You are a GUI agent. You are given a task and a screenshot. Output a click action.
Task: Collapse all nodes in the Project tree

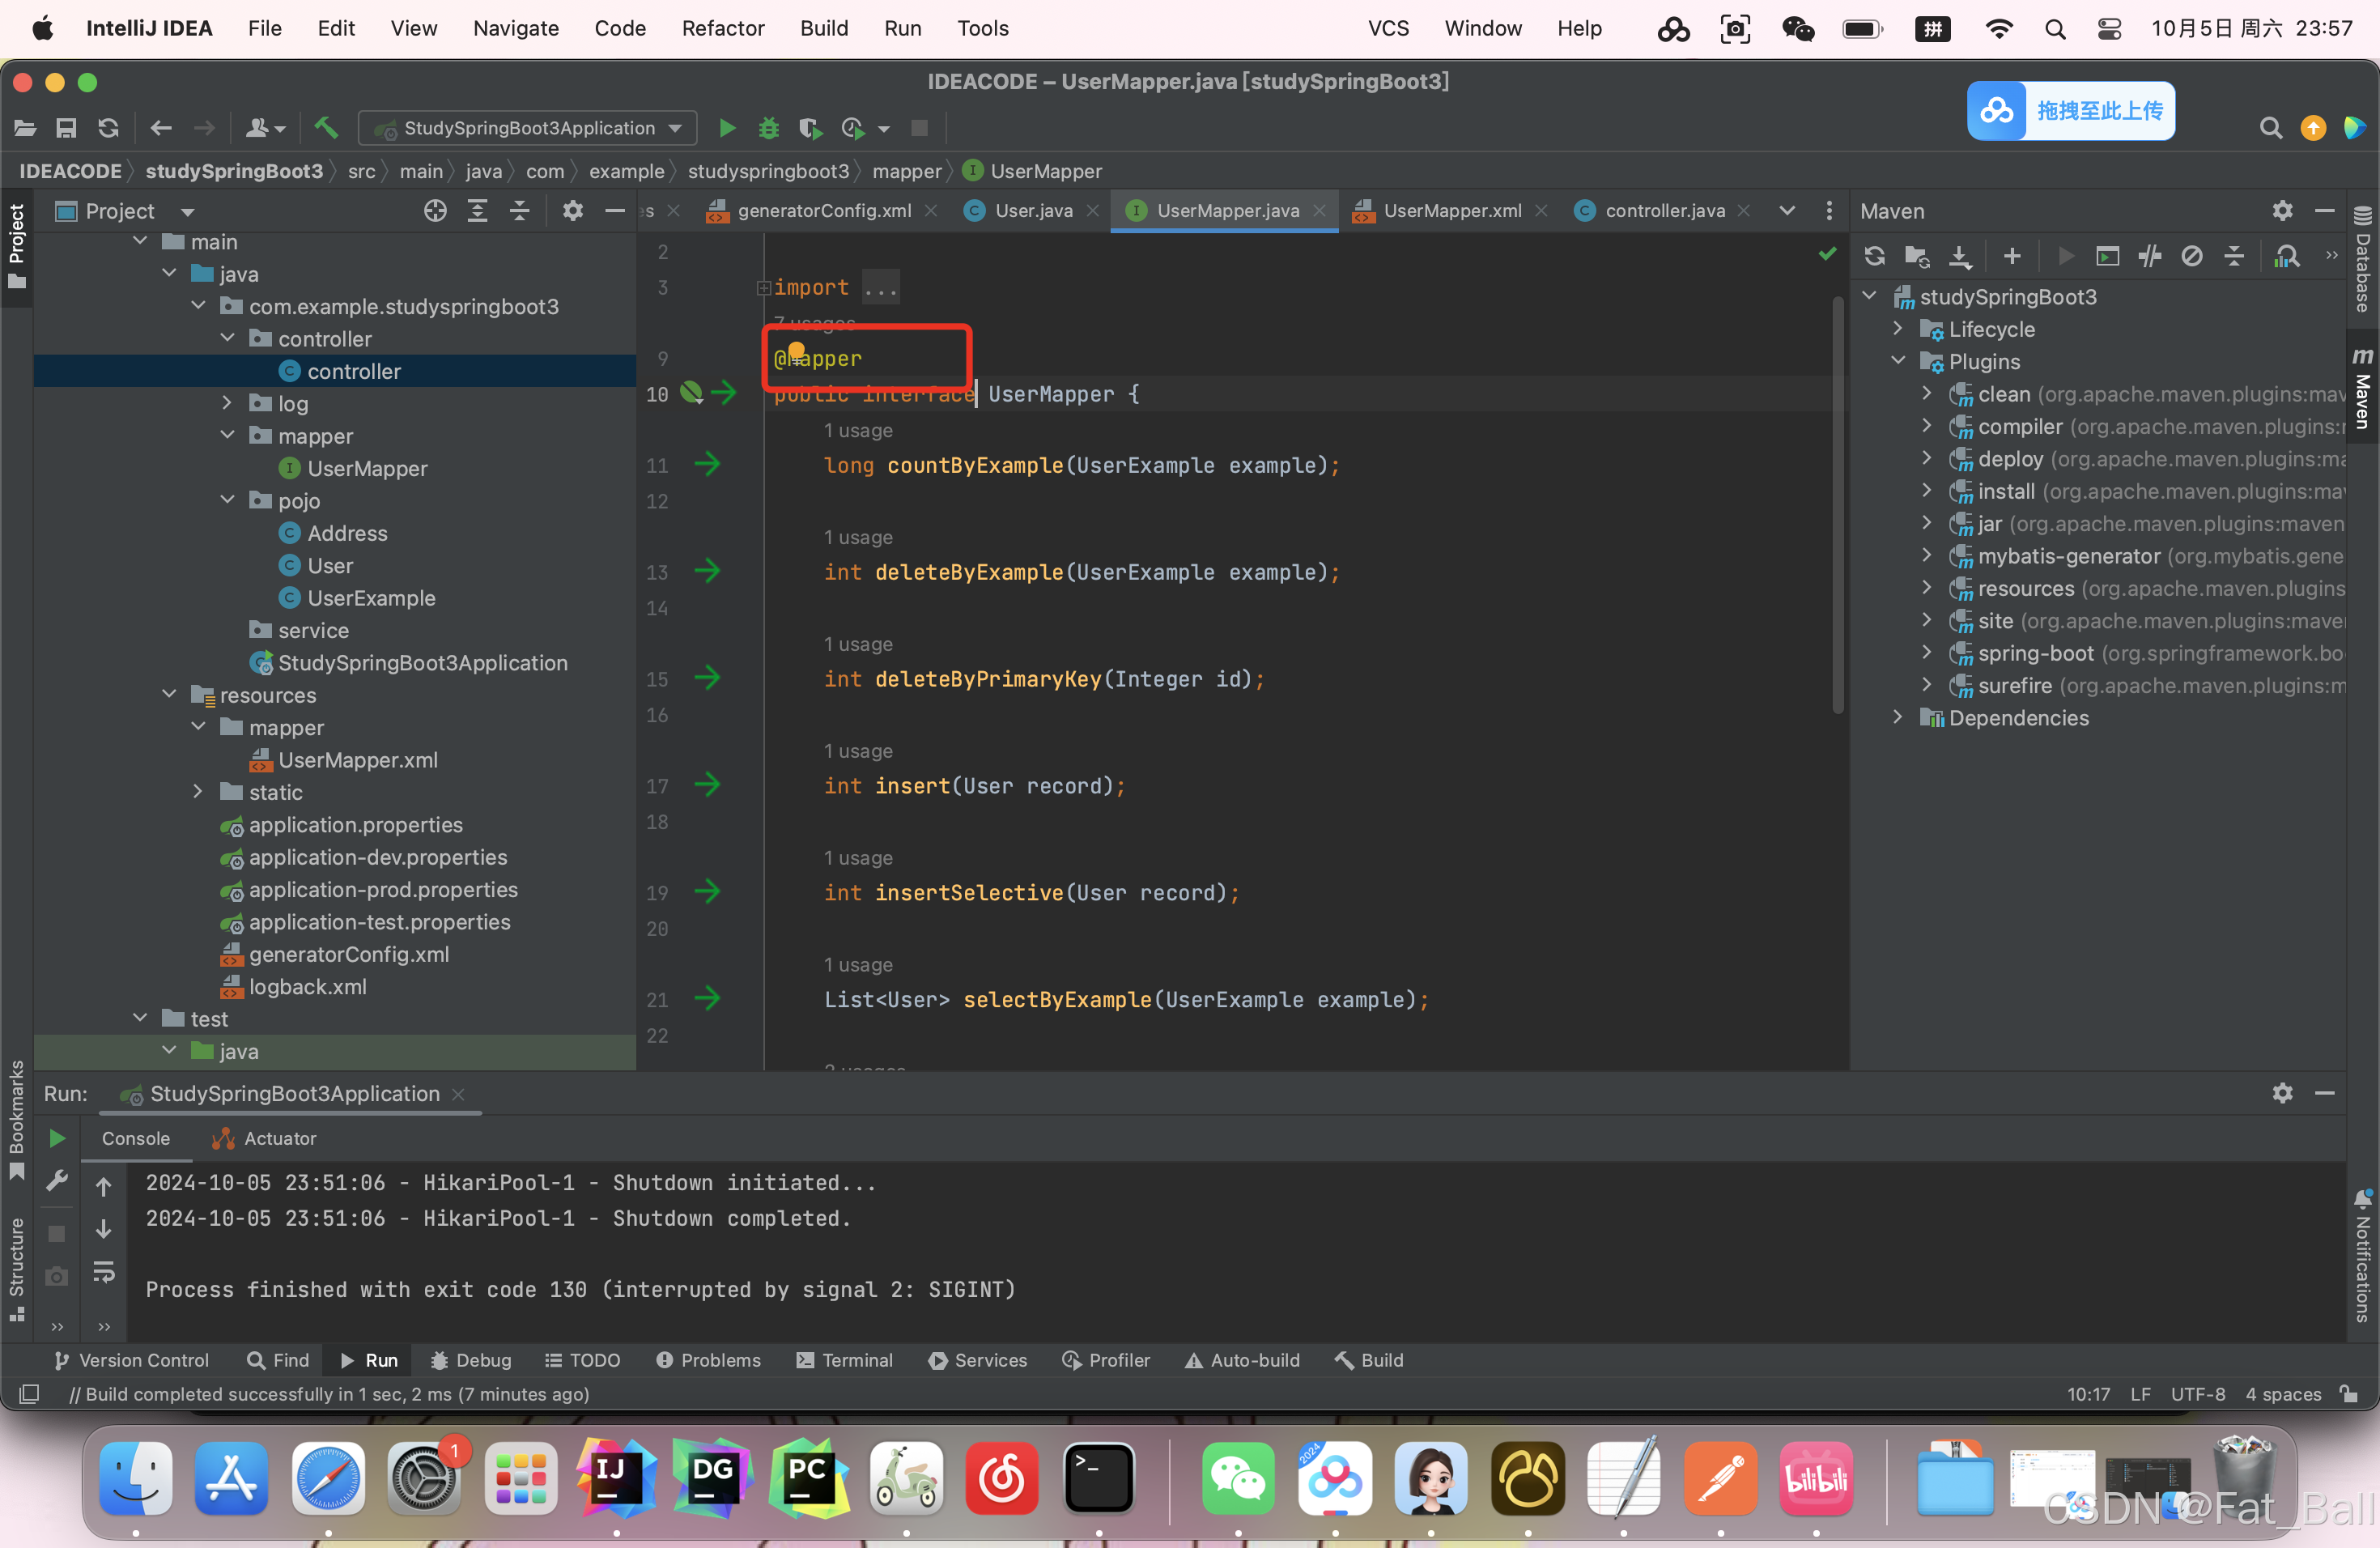tap(518, 211)
